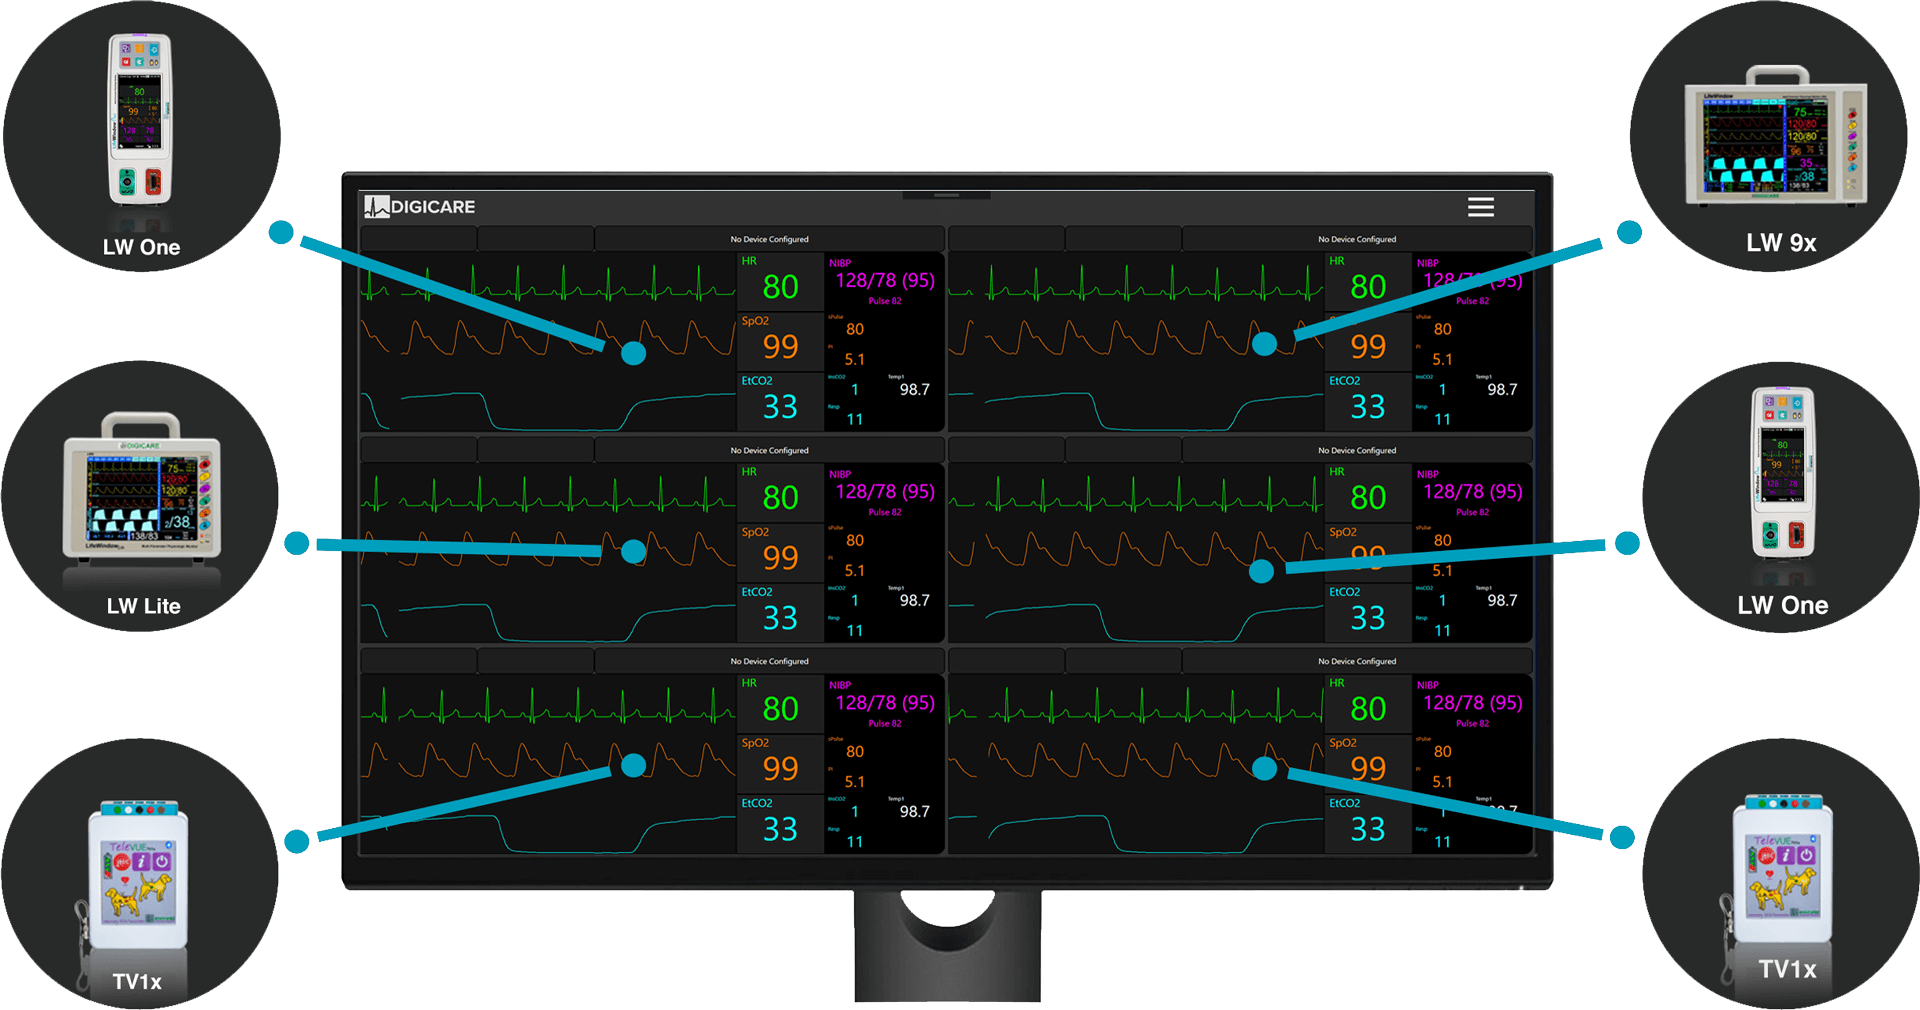1920x1010 pixels.
Task: Click the 98.7 temperature reading in middle-left panel
Action: [914, 601]
